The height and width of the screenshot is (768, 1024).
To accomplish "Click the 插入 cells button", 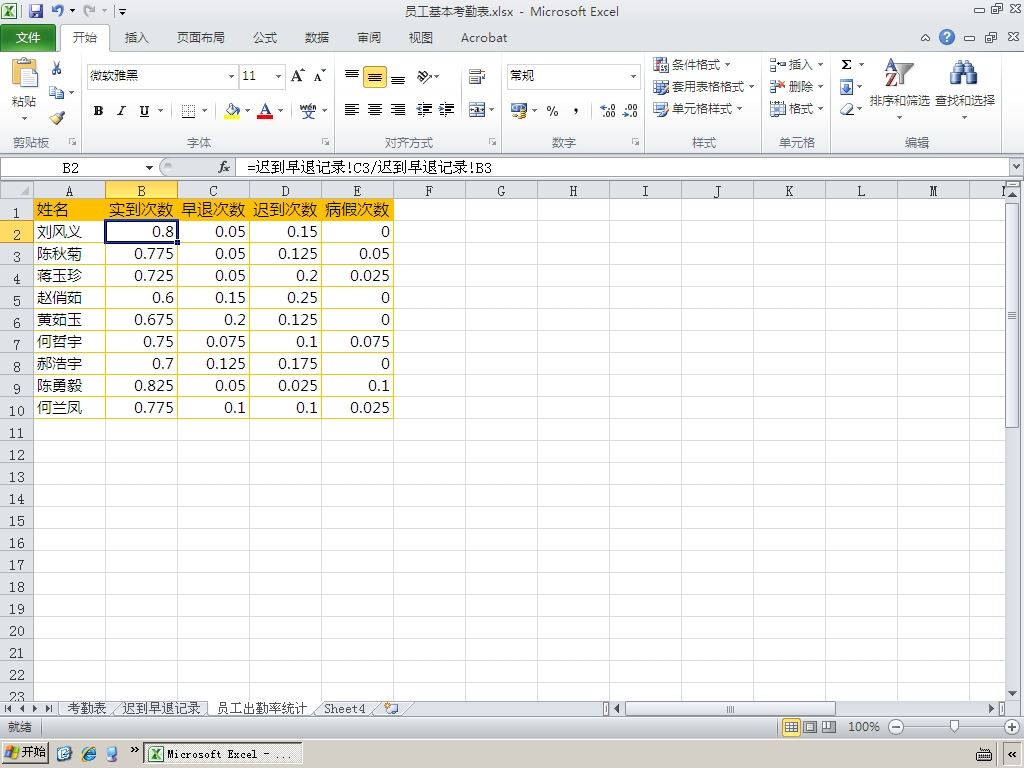I will pyautogui.click(x=795, y=65).
